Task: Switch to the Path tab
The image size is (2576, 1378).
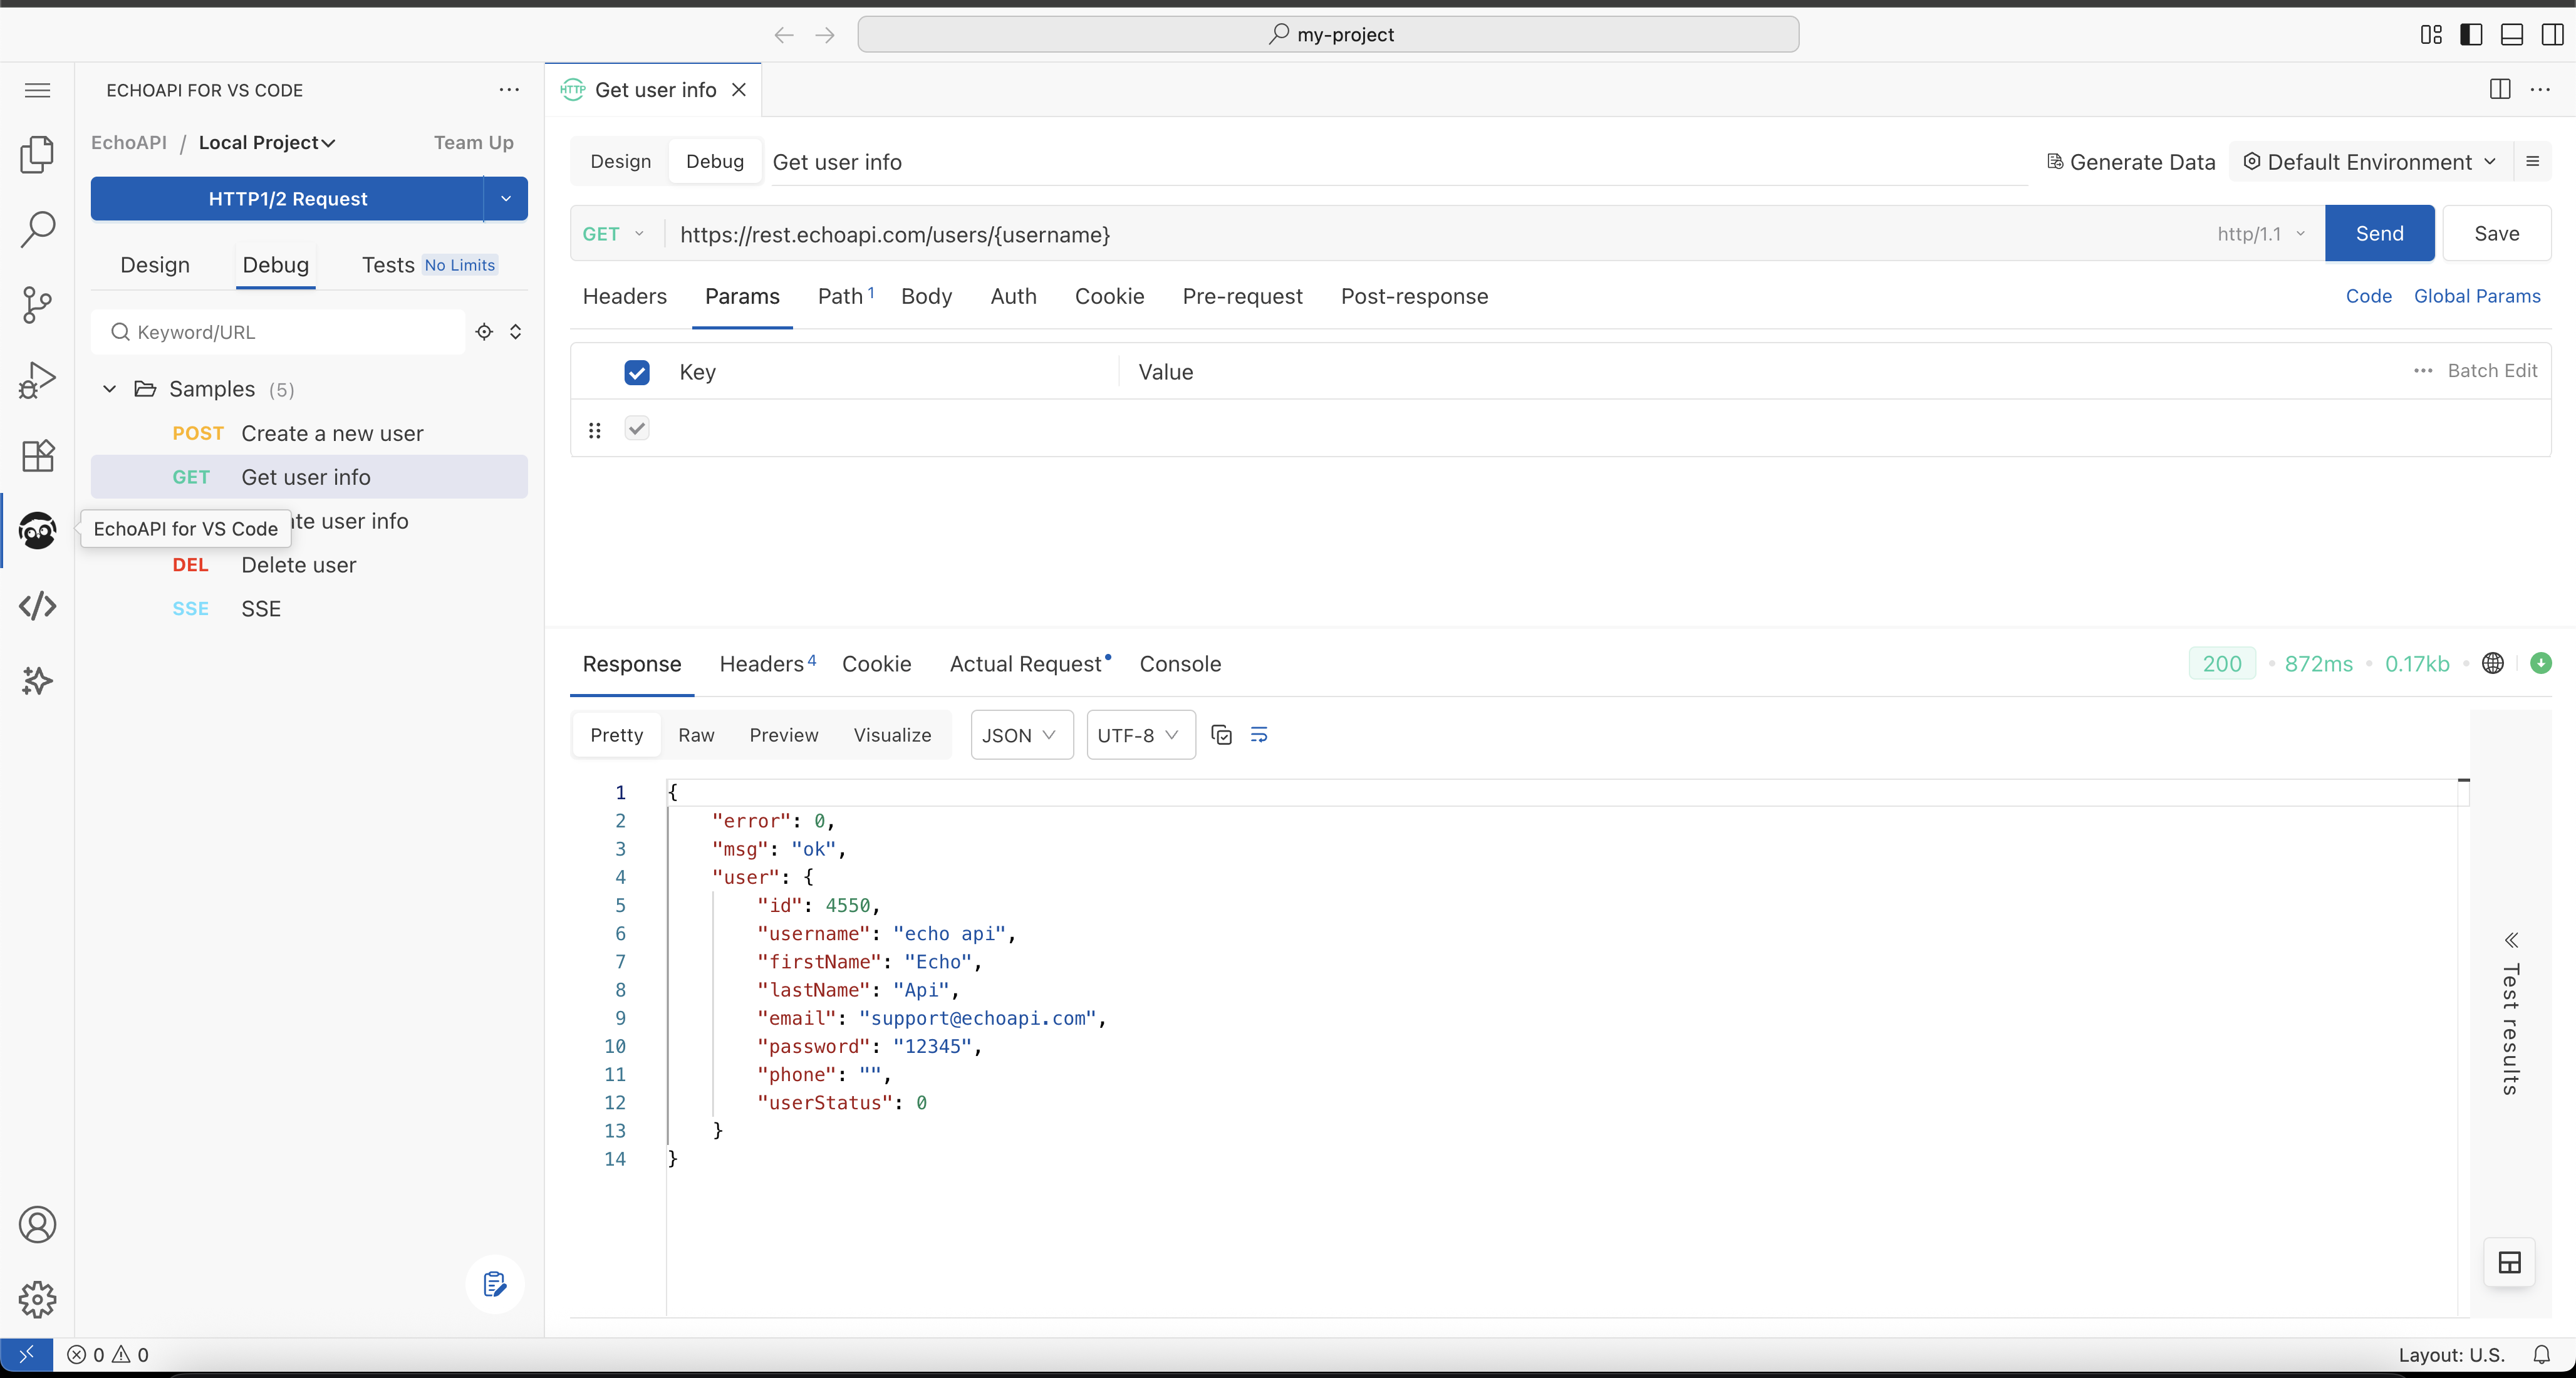Action: point(846,297)
